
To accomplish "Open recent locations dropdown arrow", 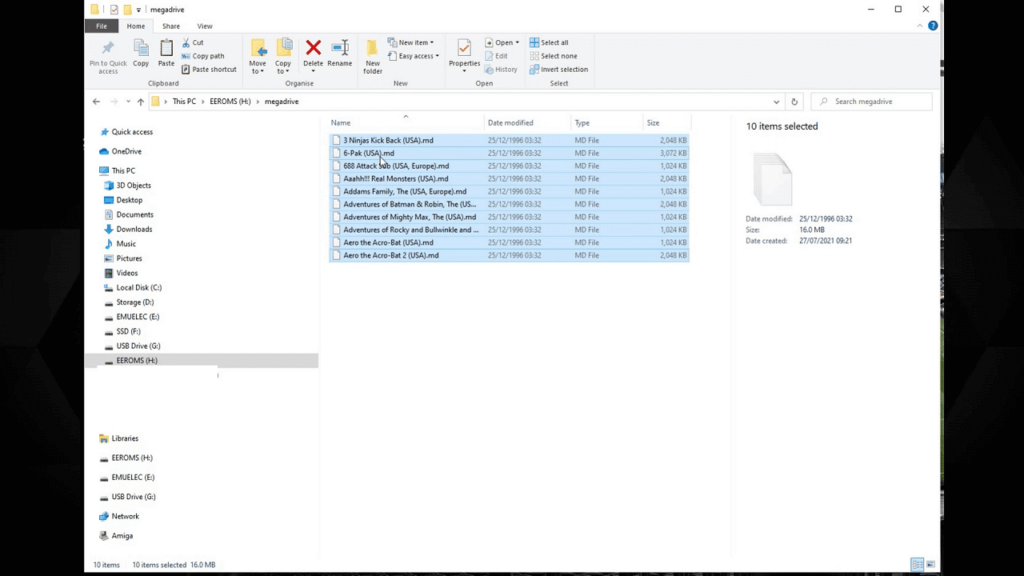I will pos(128,102).
